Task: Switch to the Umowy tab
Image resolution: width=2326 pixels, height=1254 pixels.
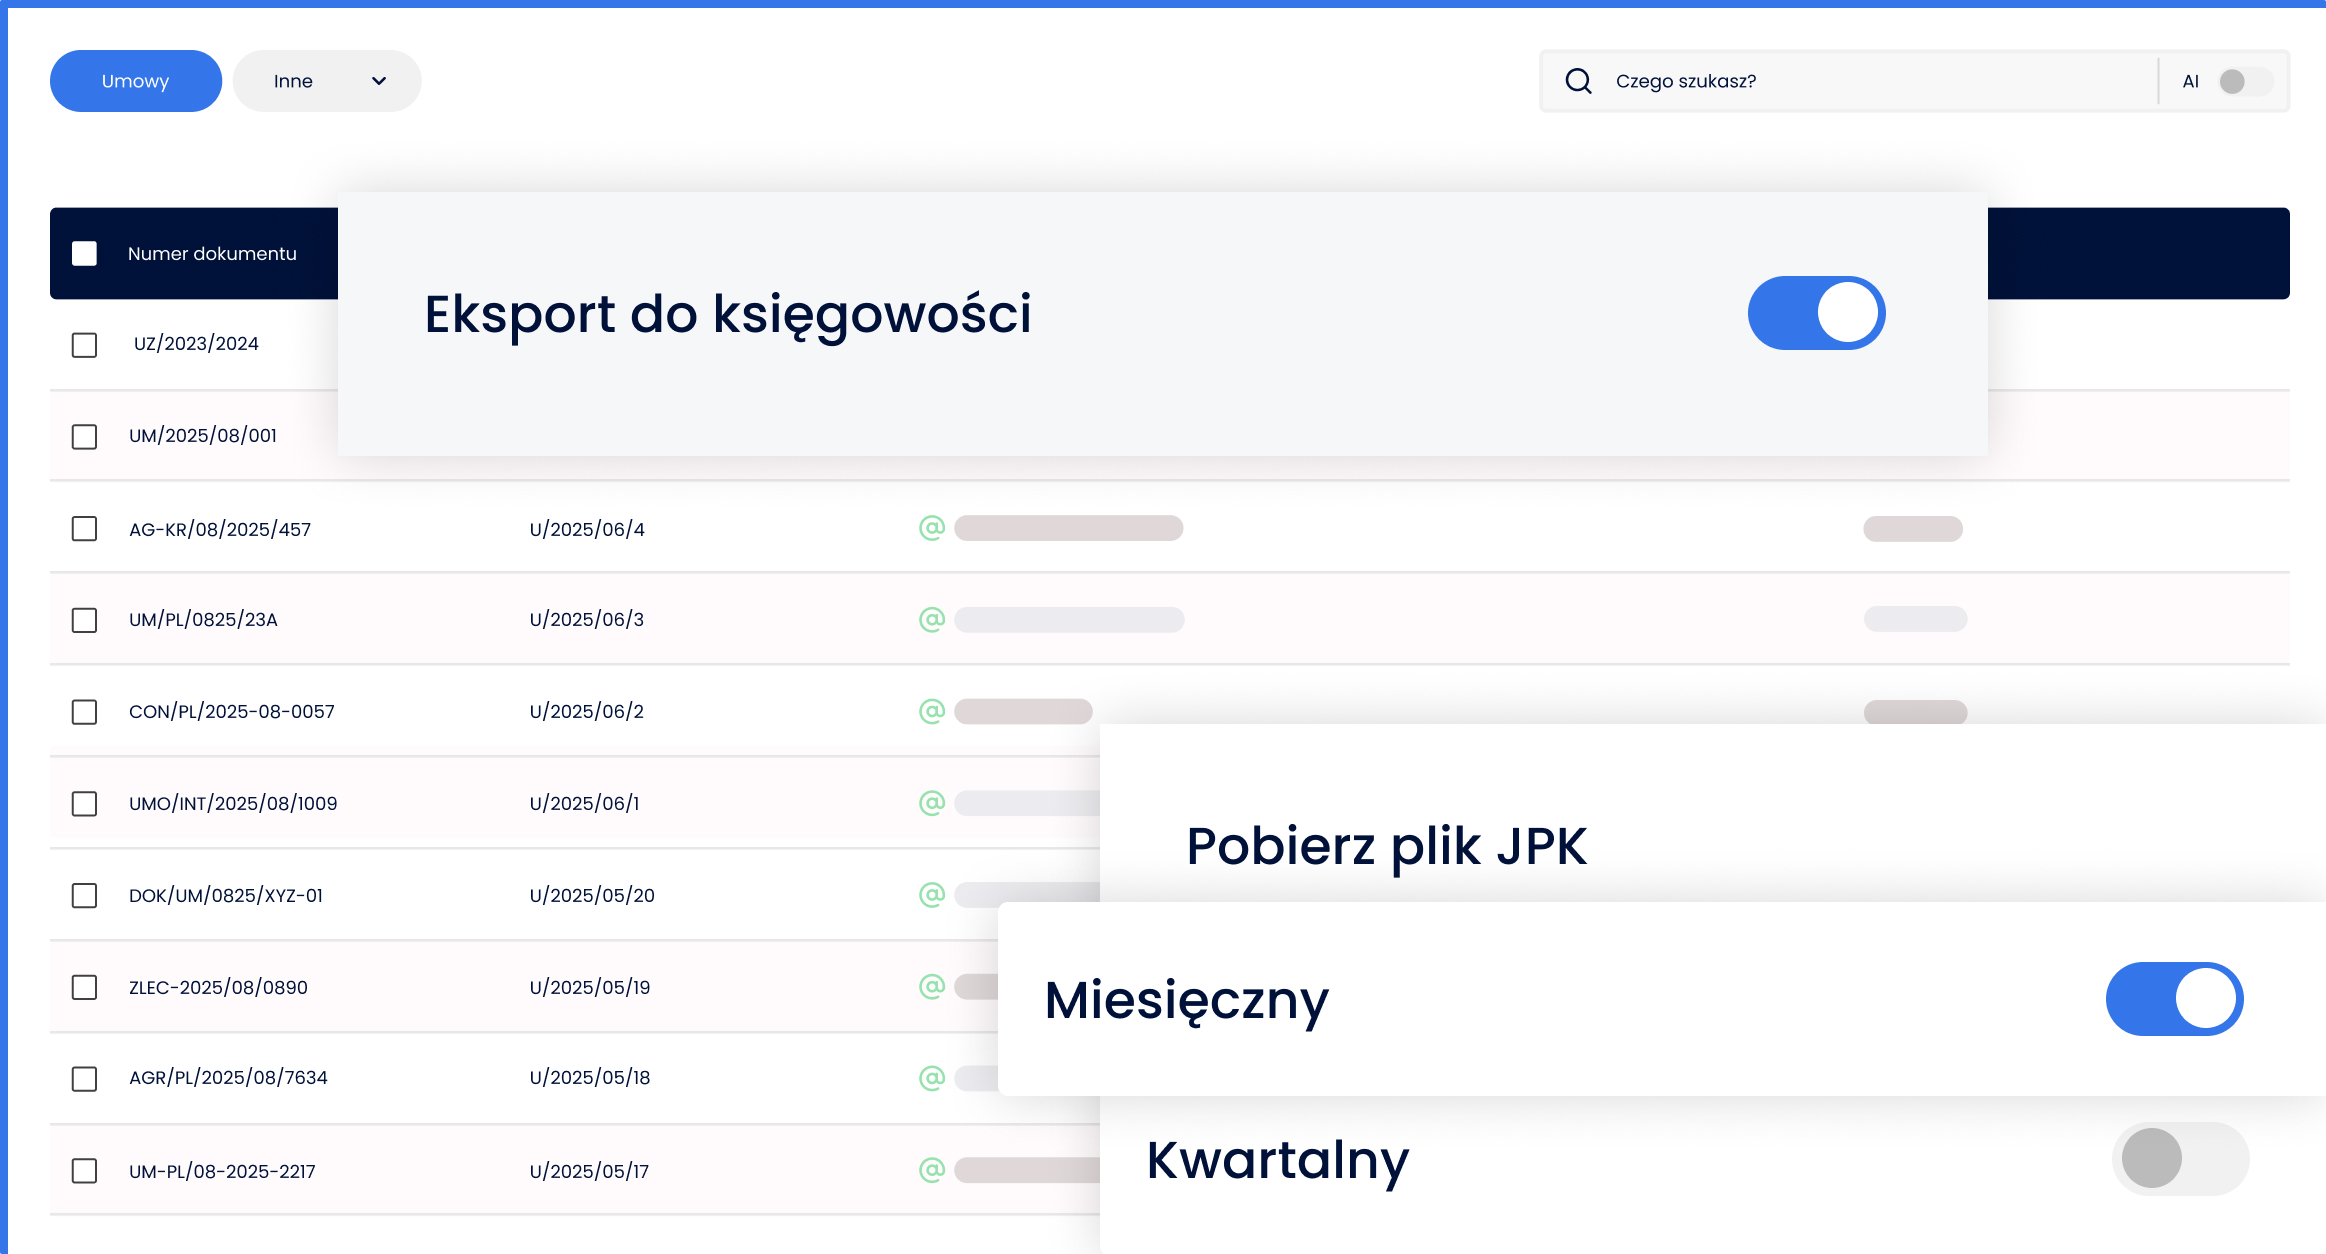Action: tap(136, 81)
